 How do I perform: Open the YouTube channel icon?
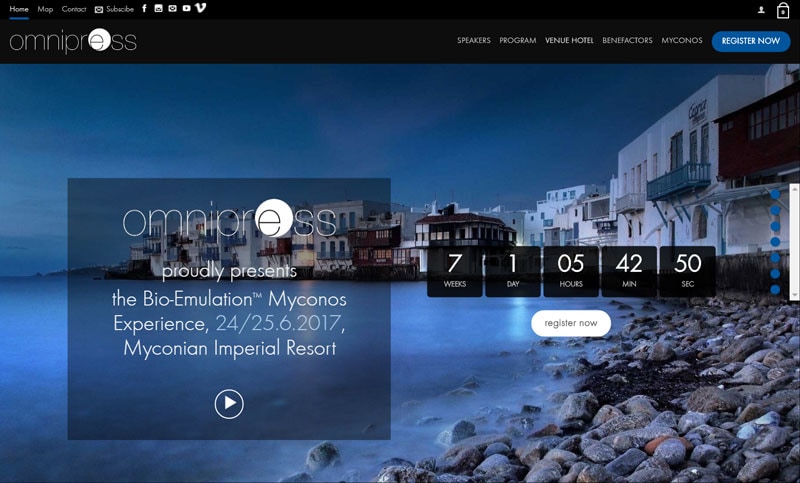pyautogui.click(x=186, y=8)
